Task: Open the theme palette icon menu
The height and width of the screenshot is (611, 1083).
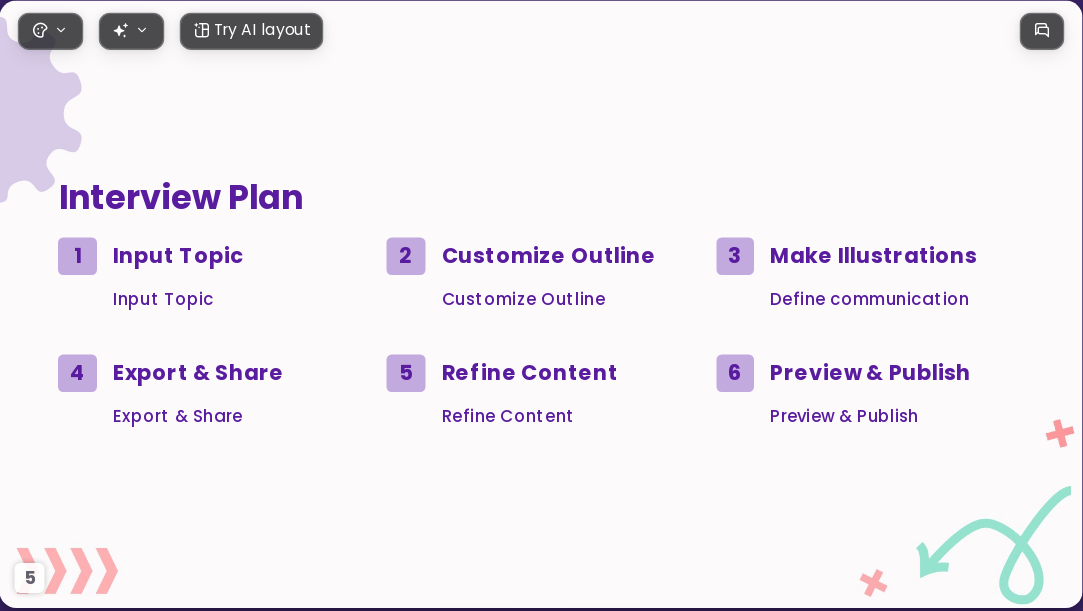Action: point(40,30)
